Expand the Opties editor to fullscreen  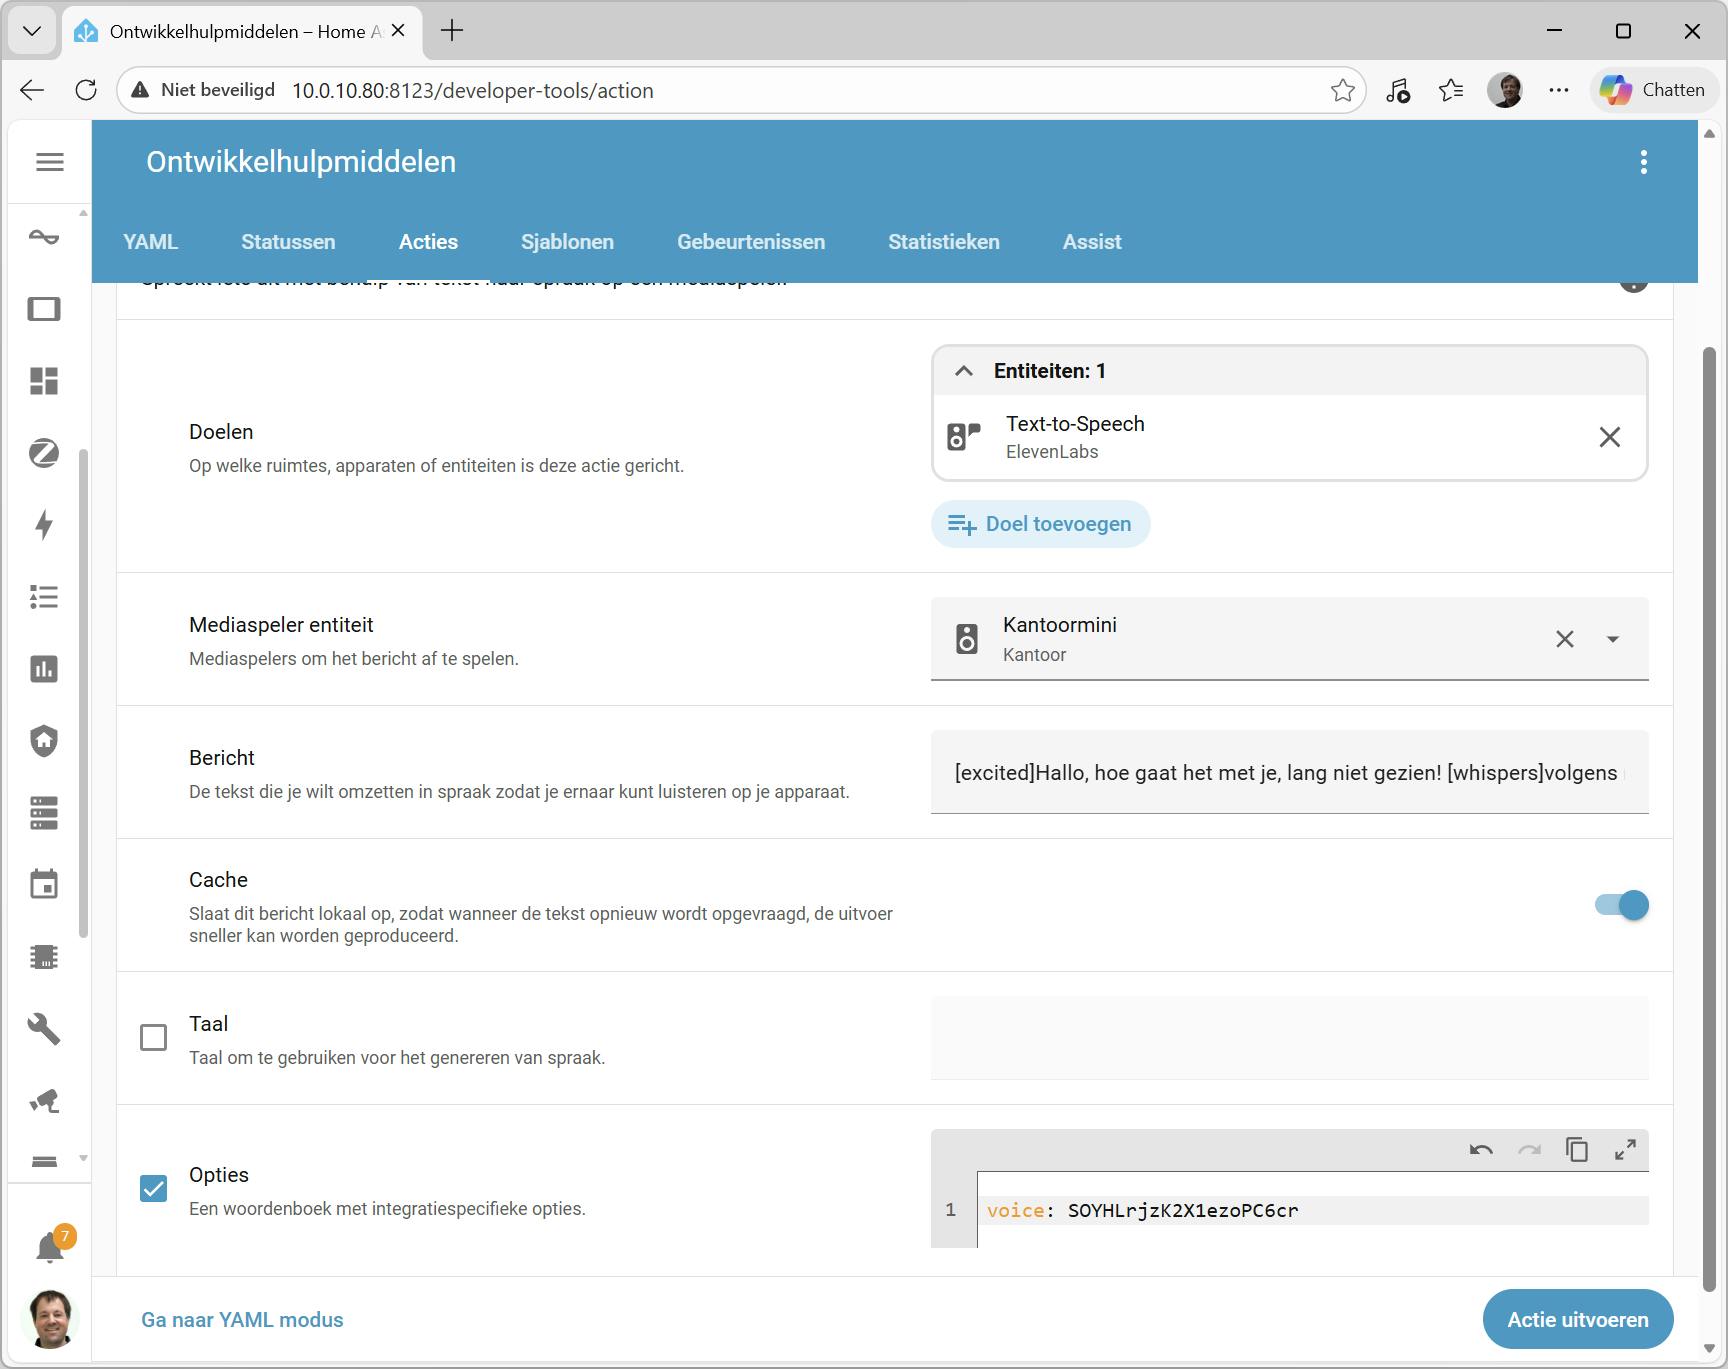(1625, 1150)
